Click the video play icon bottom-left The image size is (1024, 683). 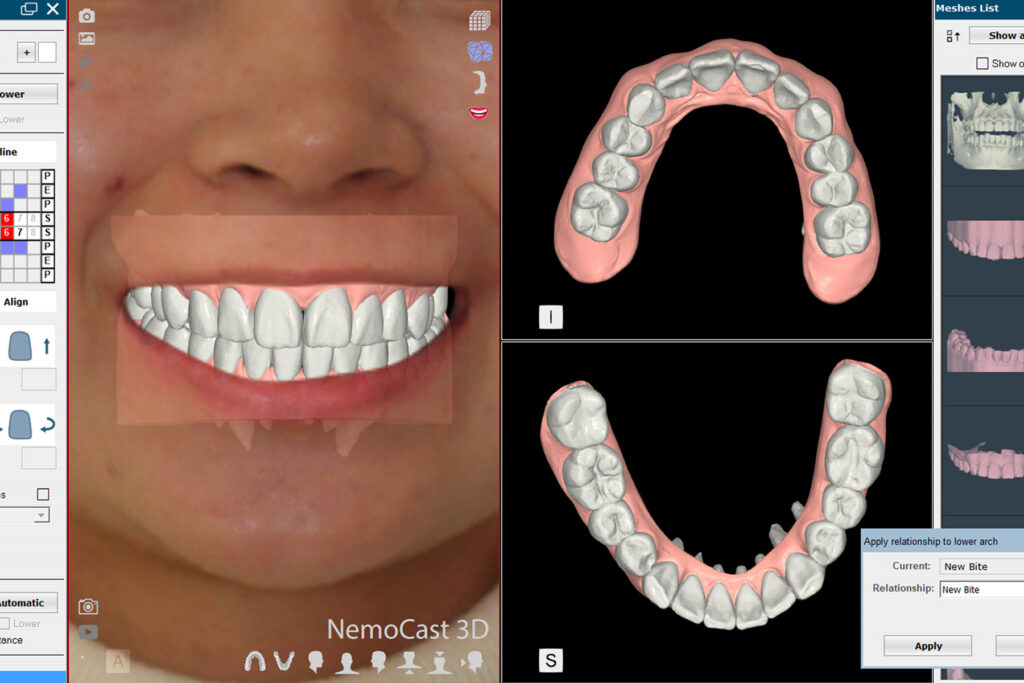coord(88,631)
